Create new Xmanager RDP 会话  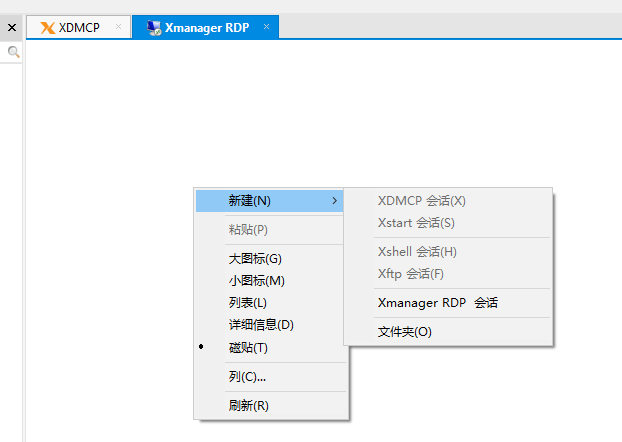448,303
